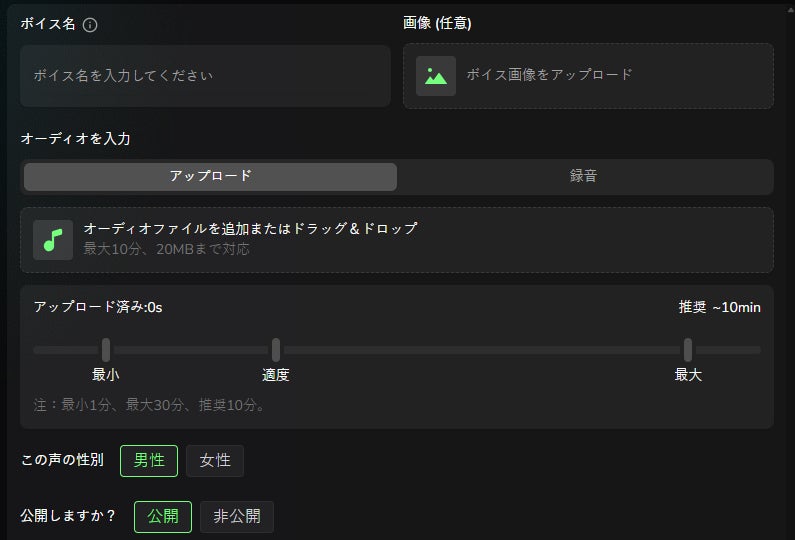Select 男性 as the voice gender
This screenshot has width=795, height=540.
coord(149,461)
